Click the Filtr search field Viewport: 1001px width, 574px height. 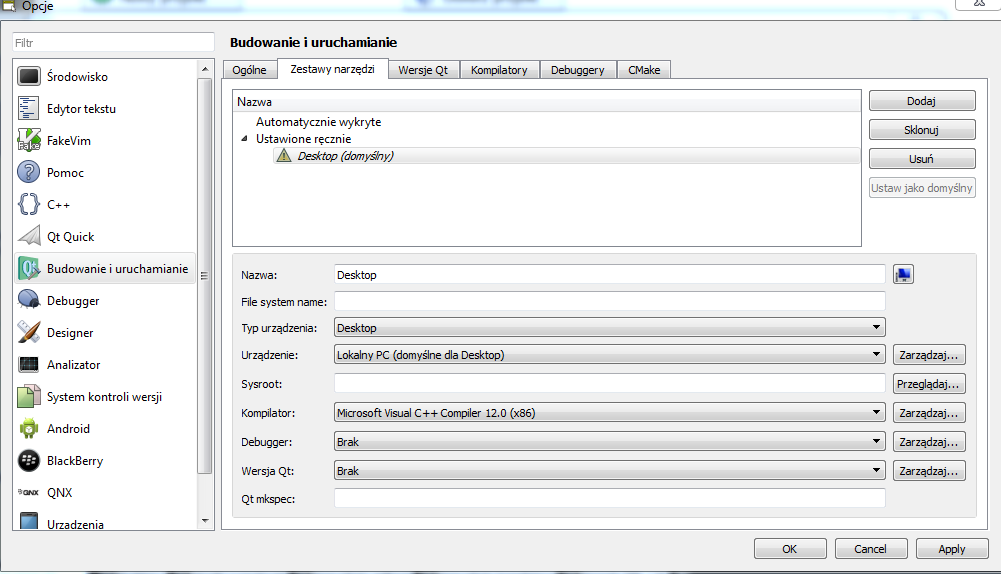(113, 43)
